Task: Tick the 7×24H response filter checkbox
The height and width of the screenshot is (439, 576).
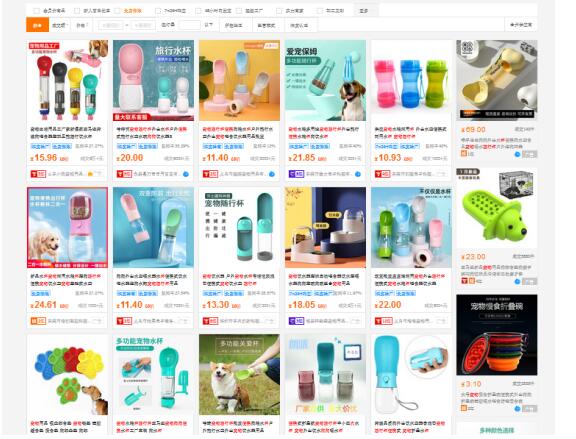Action: [158, 11]
